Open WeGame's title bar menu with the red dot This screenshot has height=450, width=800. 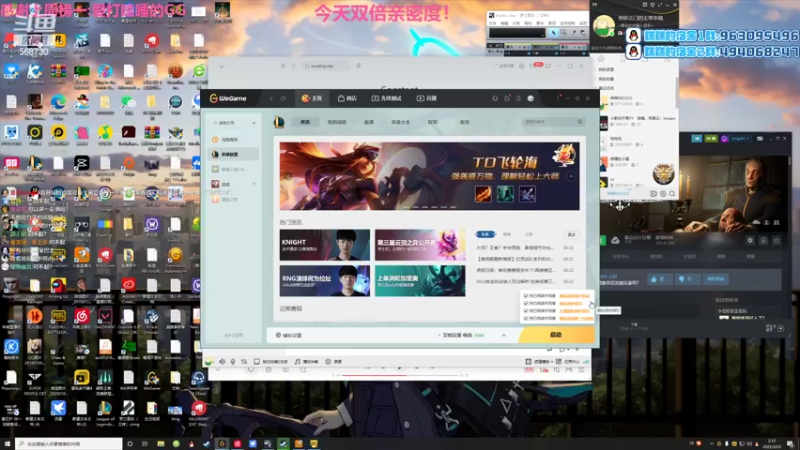tap(559, 98)
